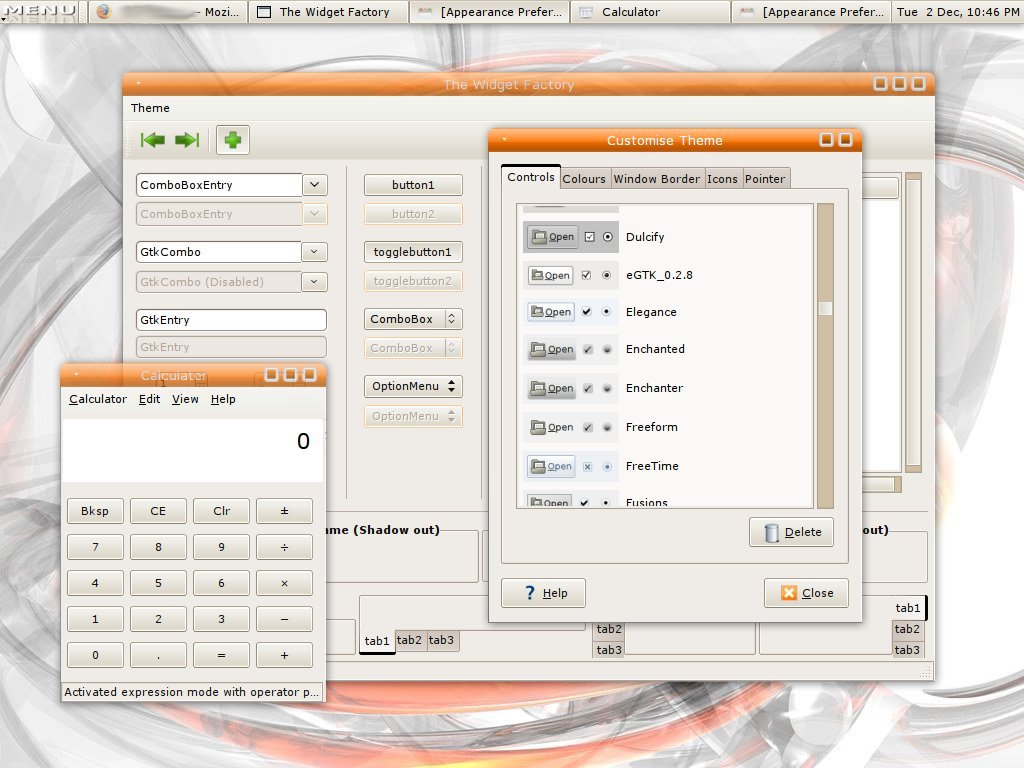
Task: Click the Bksp calculator key
Action: click(x=95, y=511)
